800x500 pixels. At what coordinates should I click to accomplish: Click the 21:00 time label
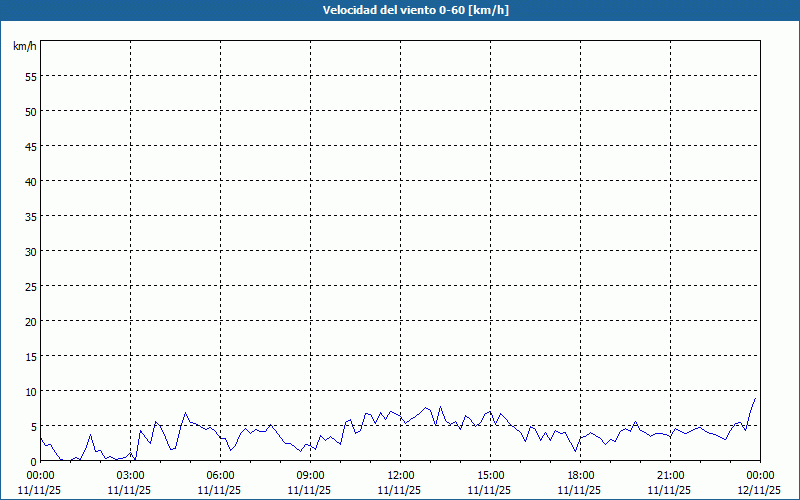(x=670, y=475)
